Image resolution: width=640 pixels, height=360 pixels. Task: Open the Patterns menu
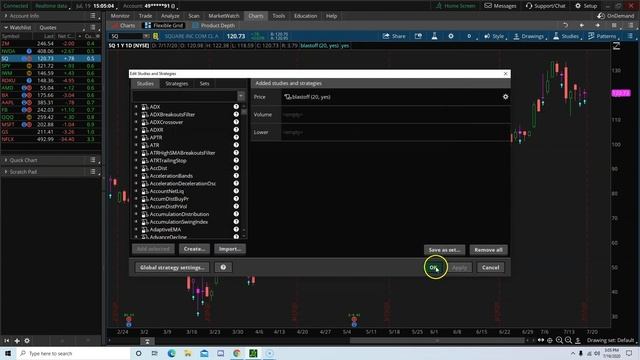click(602, 36)
